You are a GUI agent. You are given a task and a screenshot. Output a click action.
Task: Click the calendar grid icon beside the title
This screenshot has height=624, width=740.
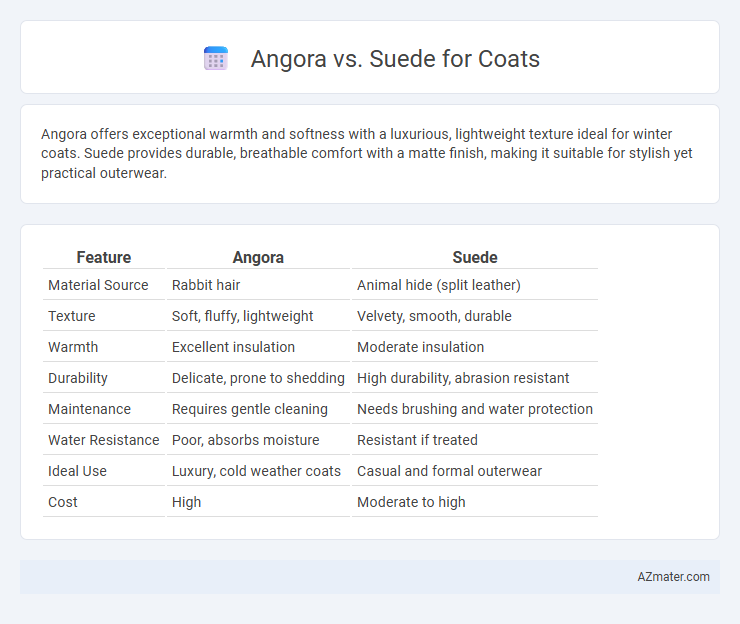216,59
